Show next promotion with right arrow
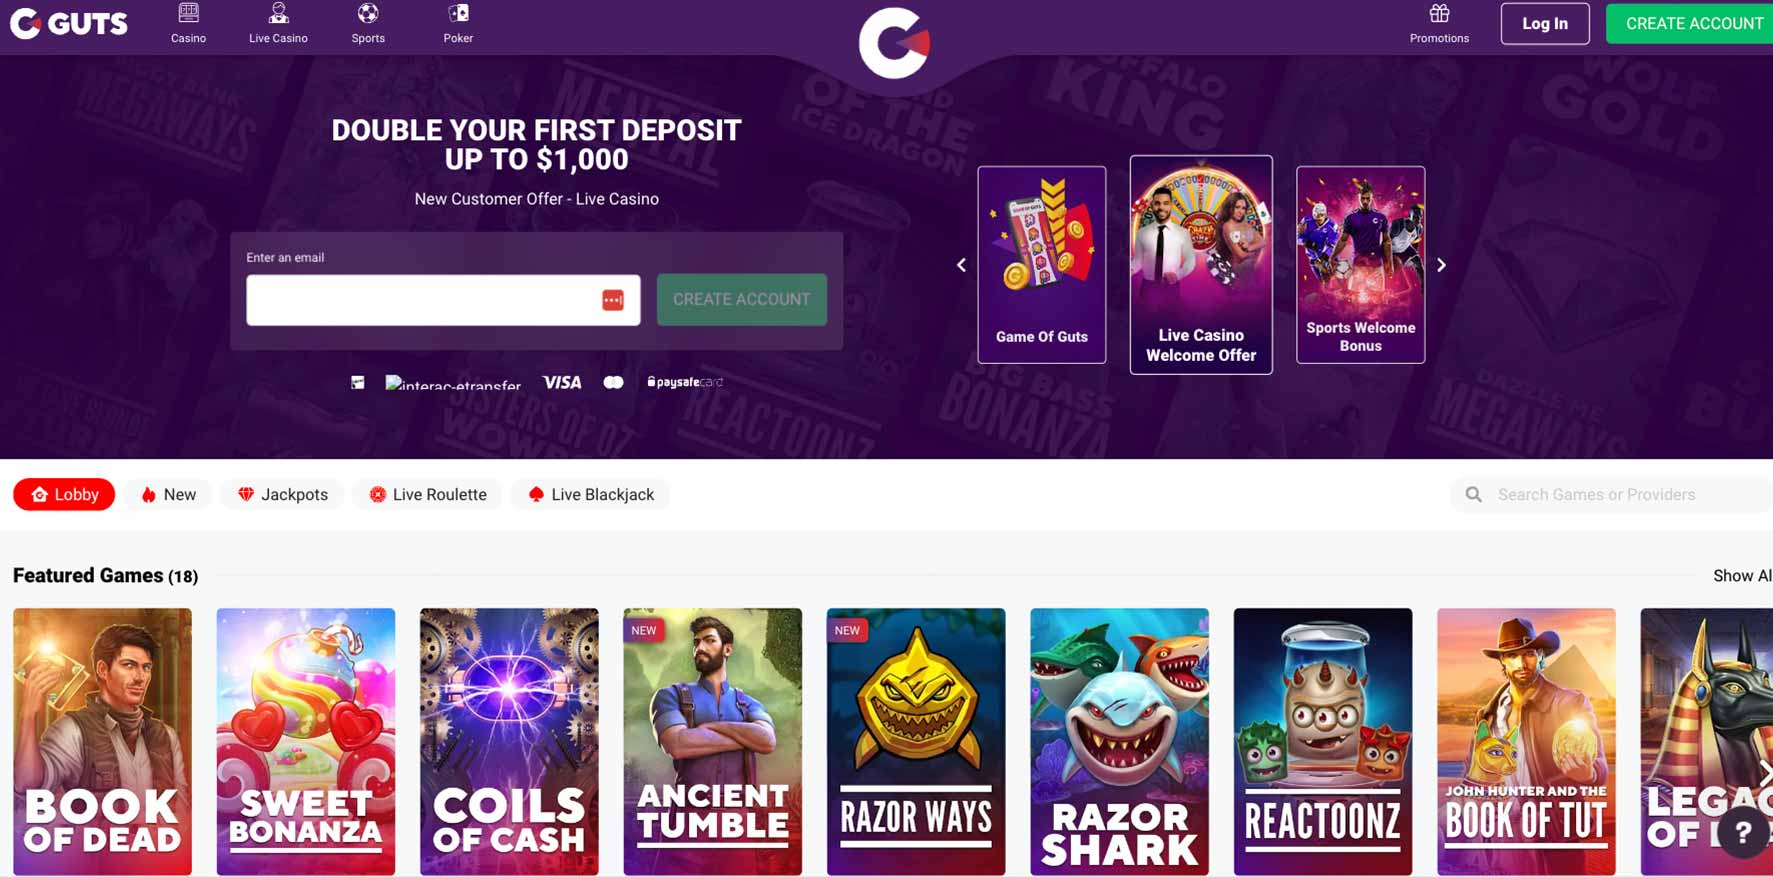1773x877 pixels. click(1441, 265)
